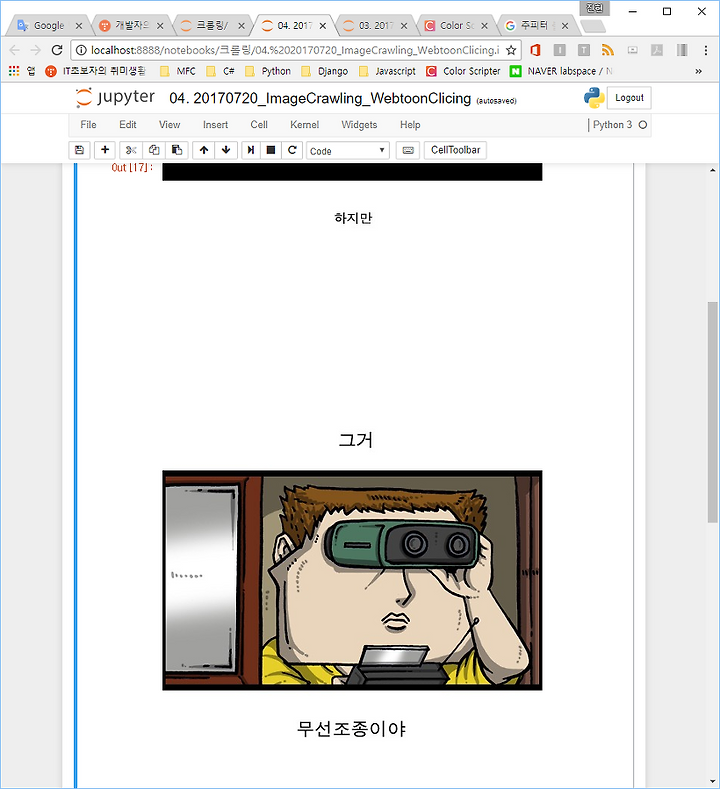
Task: Open the View menu
Action: point(170,125)
